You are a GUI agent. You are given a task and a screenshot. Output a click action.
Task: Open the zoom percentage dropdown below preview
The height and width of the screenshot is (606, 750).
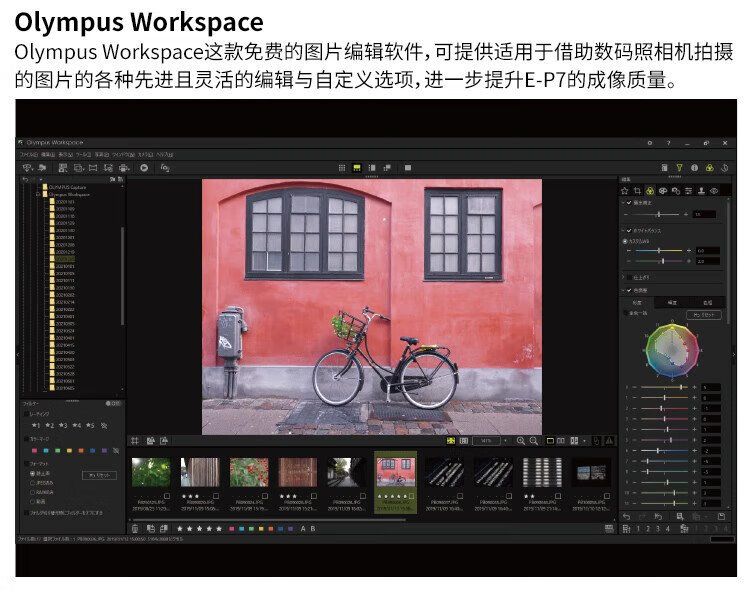(504, 440)
